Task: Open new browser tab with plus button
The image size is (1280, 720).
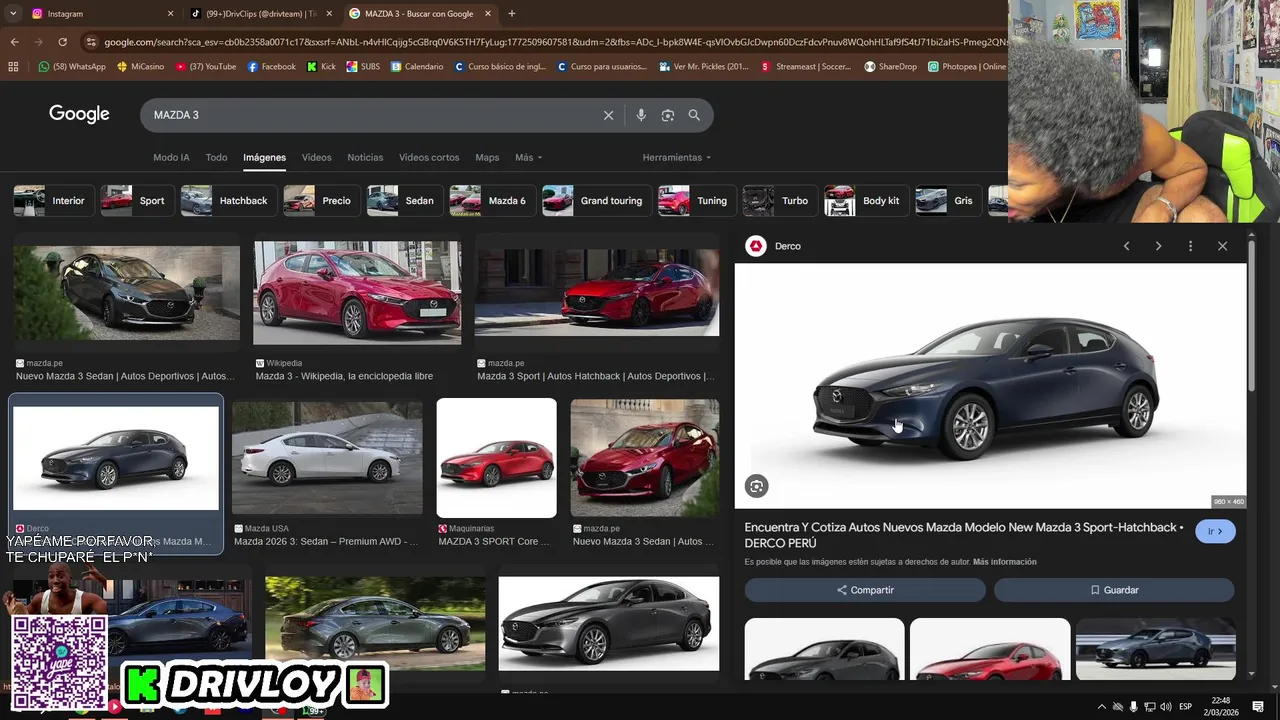Action: 512,14
